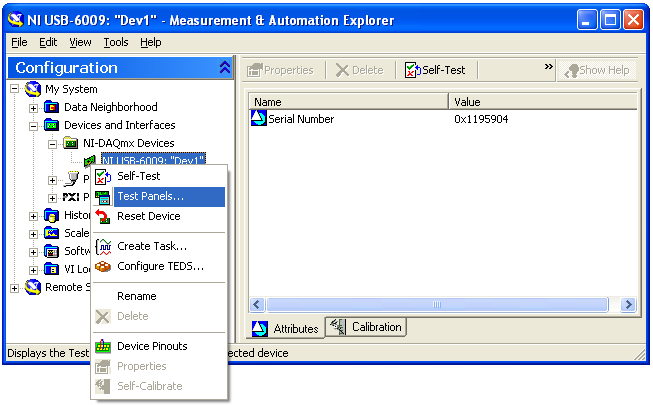
Task: Click the Show Help button
Action: click(x=596, y=70)
